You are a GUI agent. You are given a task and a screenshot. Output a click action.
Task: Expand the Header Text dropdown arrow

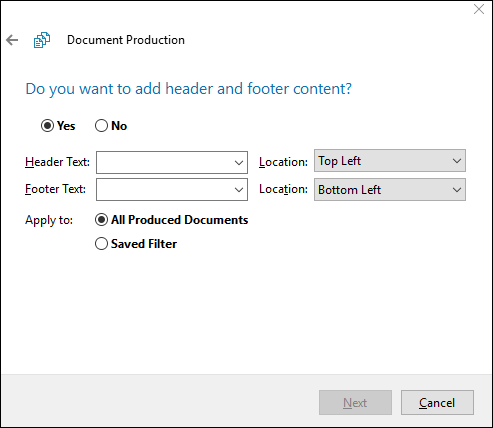[x=239, y=163]
